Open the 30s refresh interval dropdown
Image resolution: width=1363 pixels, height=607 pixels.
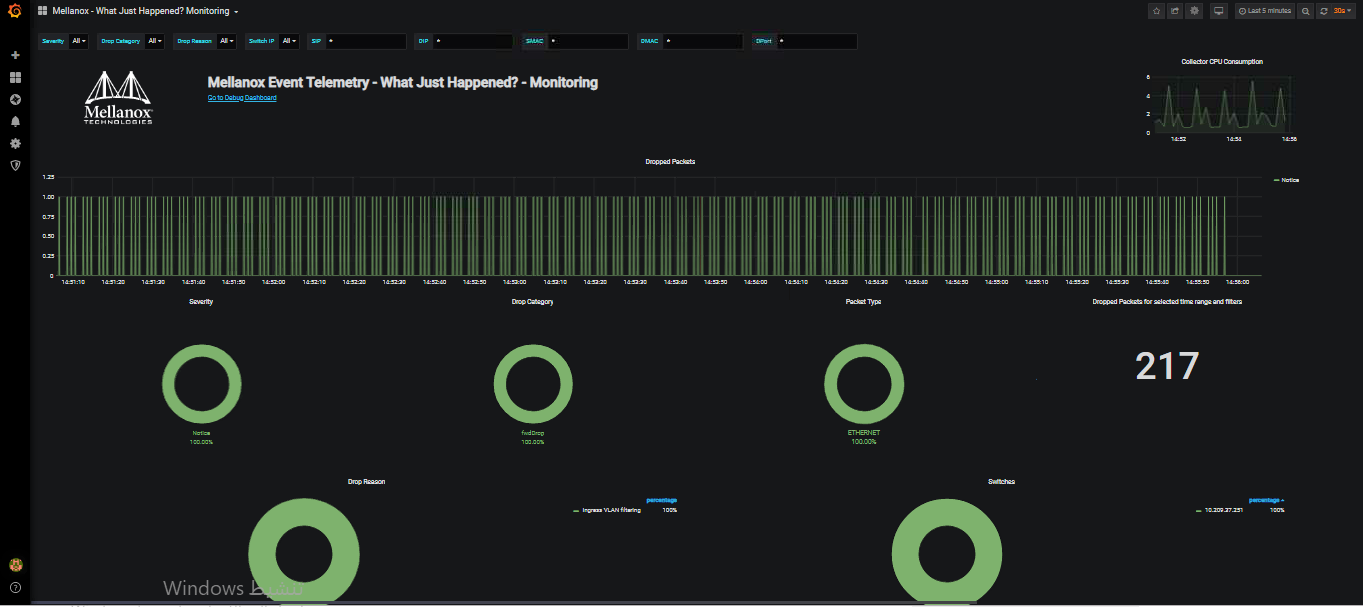click(1343, 11)
